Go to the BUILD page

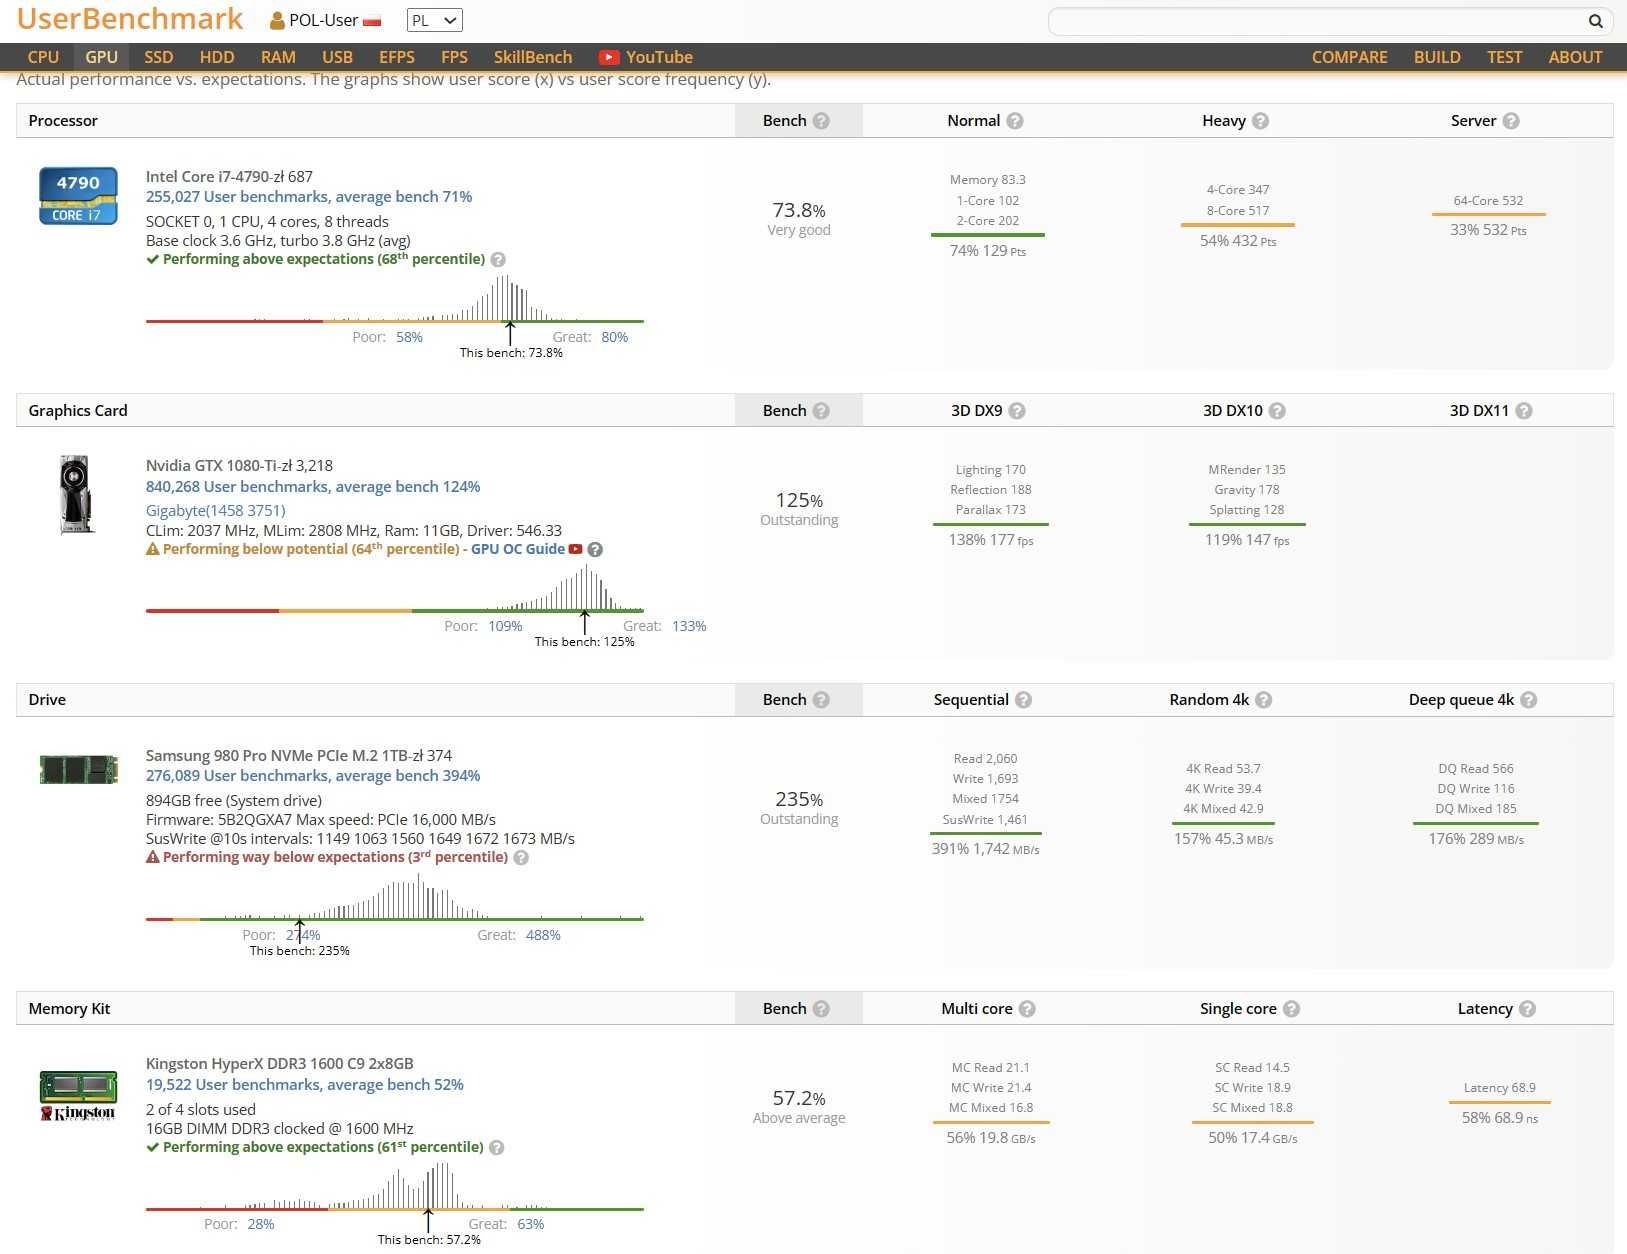(1437, 57)
